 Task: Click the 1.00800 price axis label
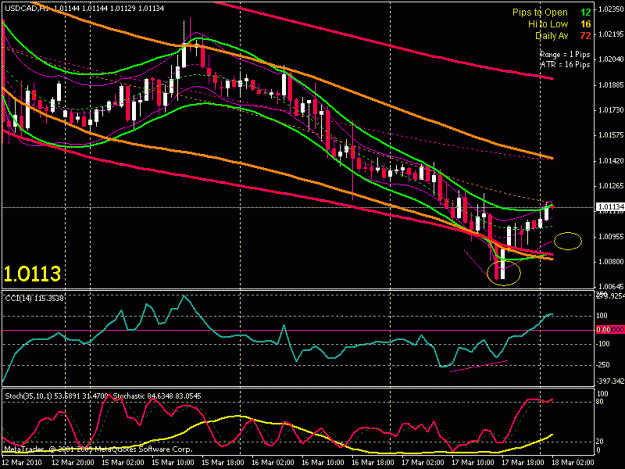pos(611,262)
